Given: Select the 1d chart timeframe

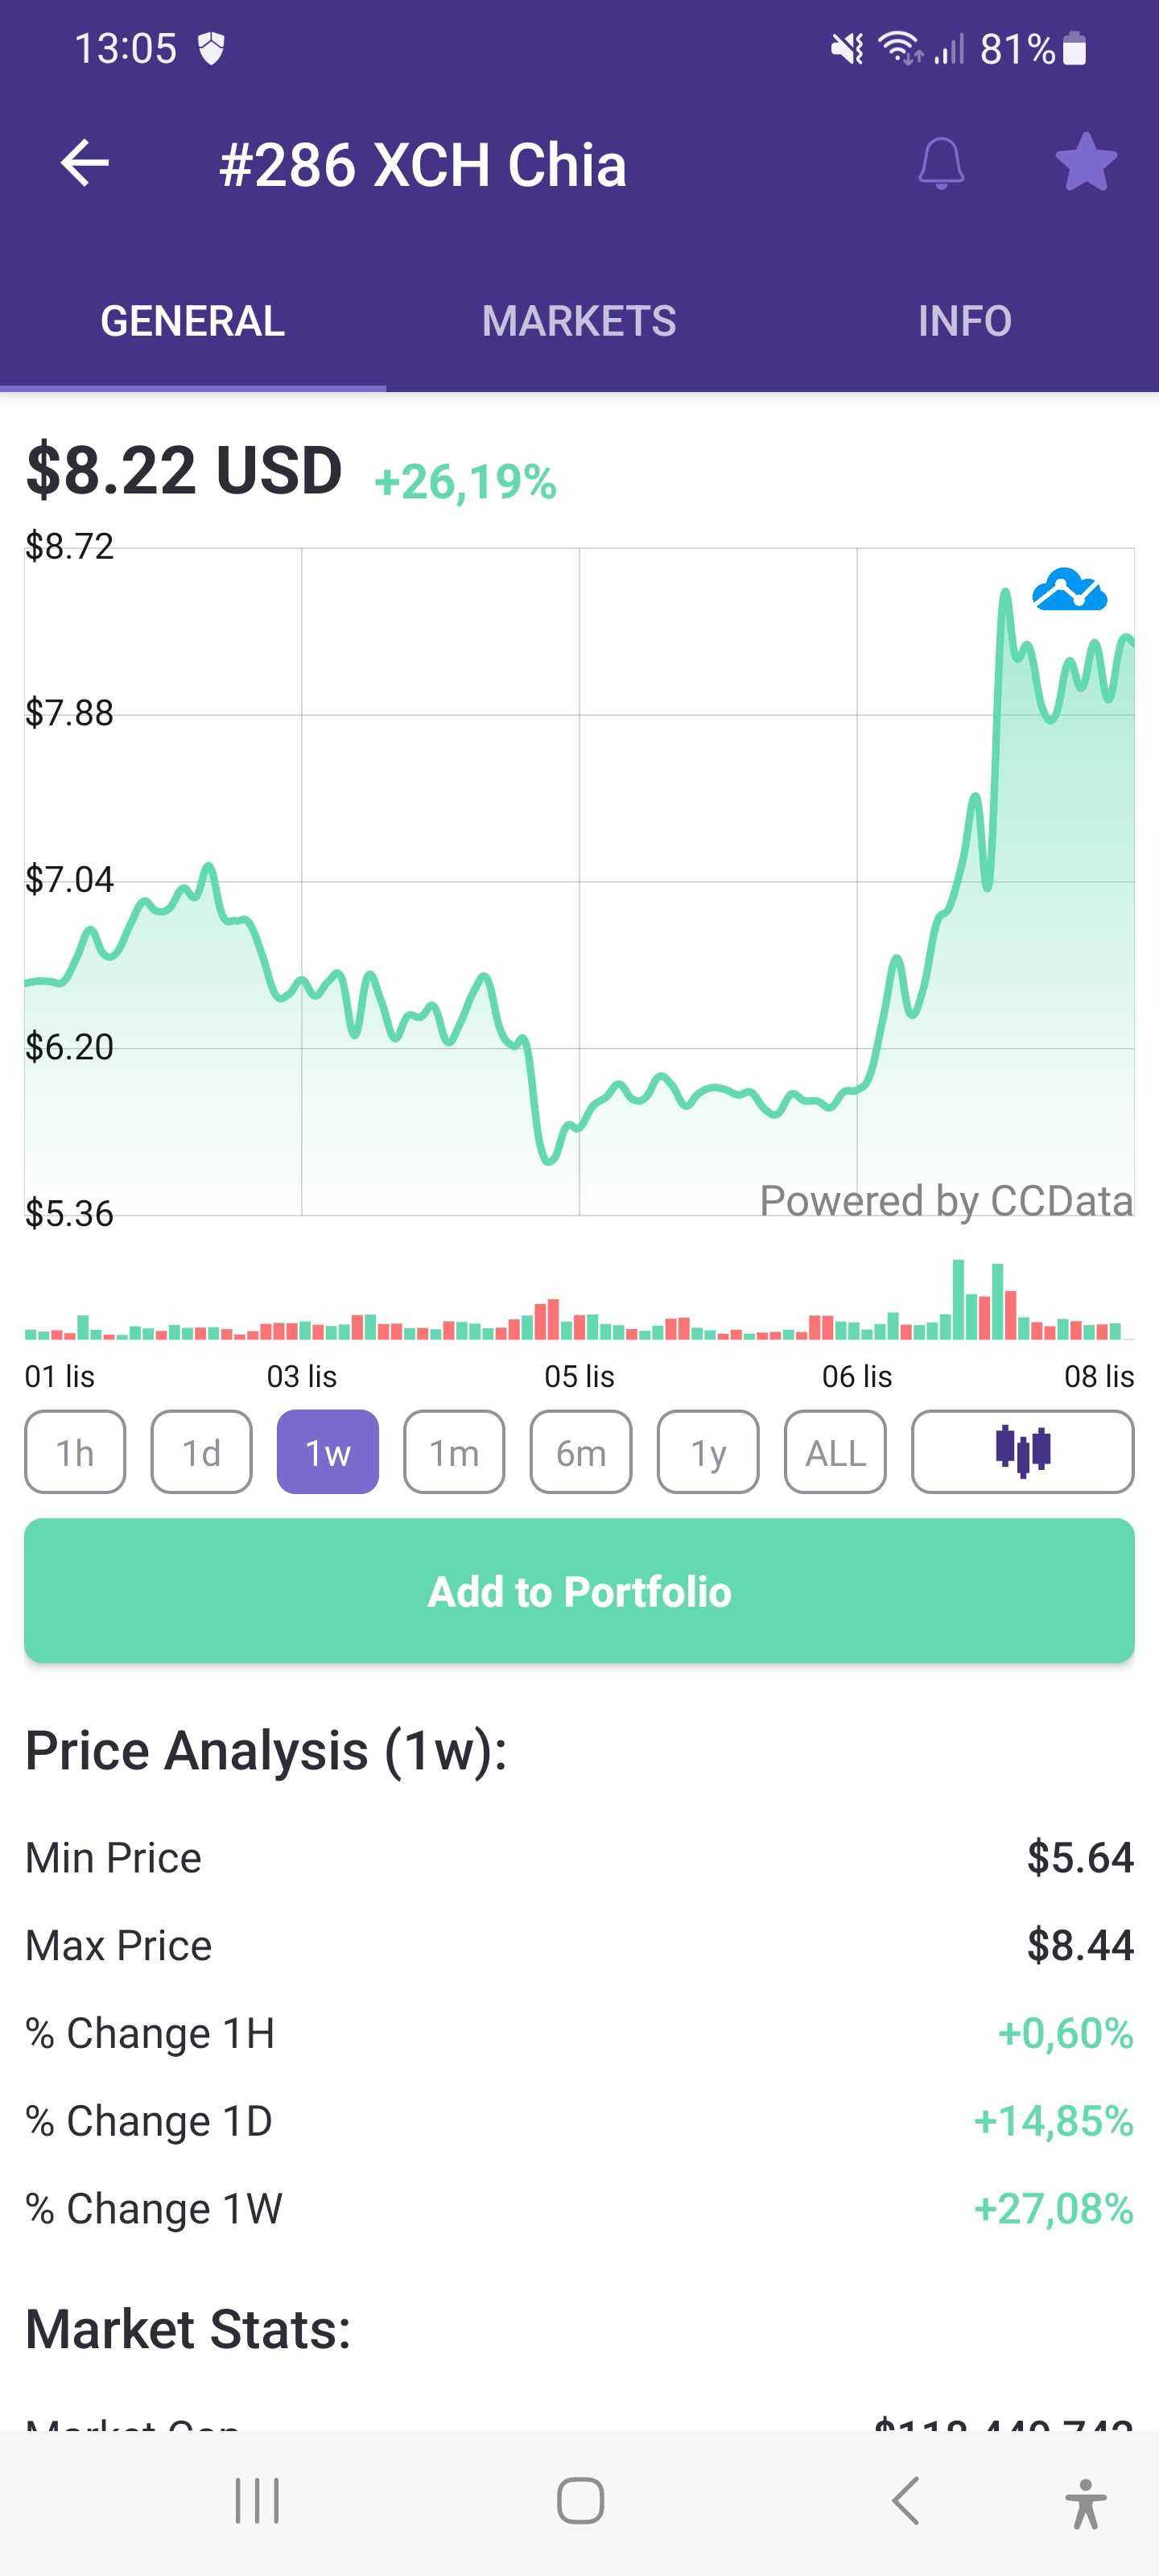Looking at the screenshot, I should click(201, 1452).
